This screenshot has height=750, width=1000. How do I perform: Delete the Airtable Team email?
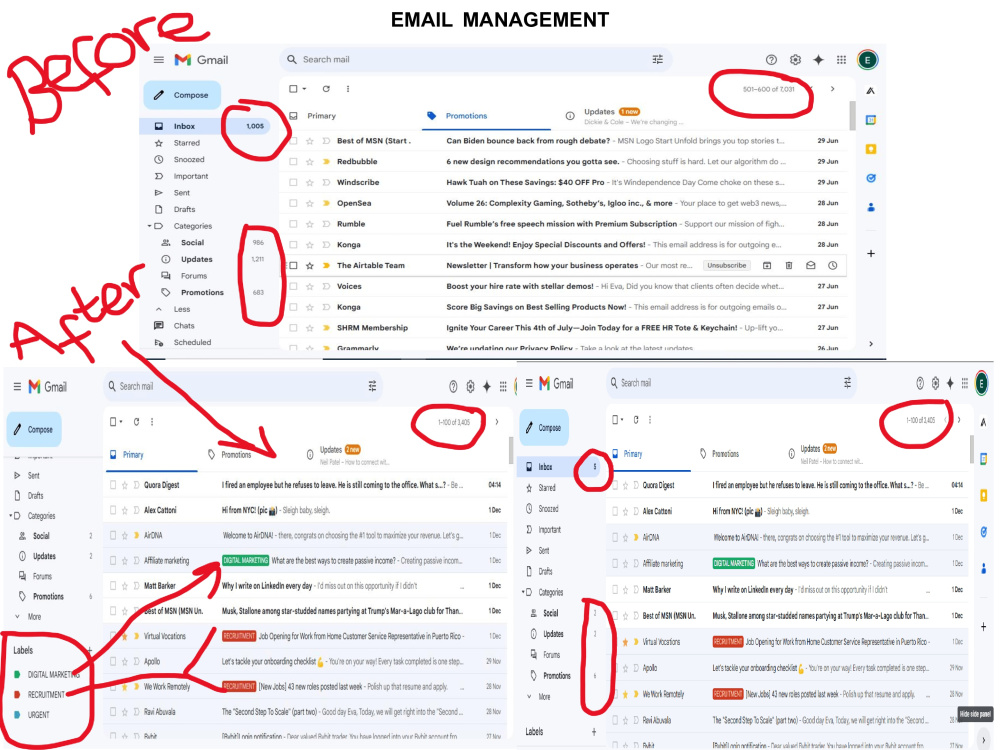[x=788, y=265]
